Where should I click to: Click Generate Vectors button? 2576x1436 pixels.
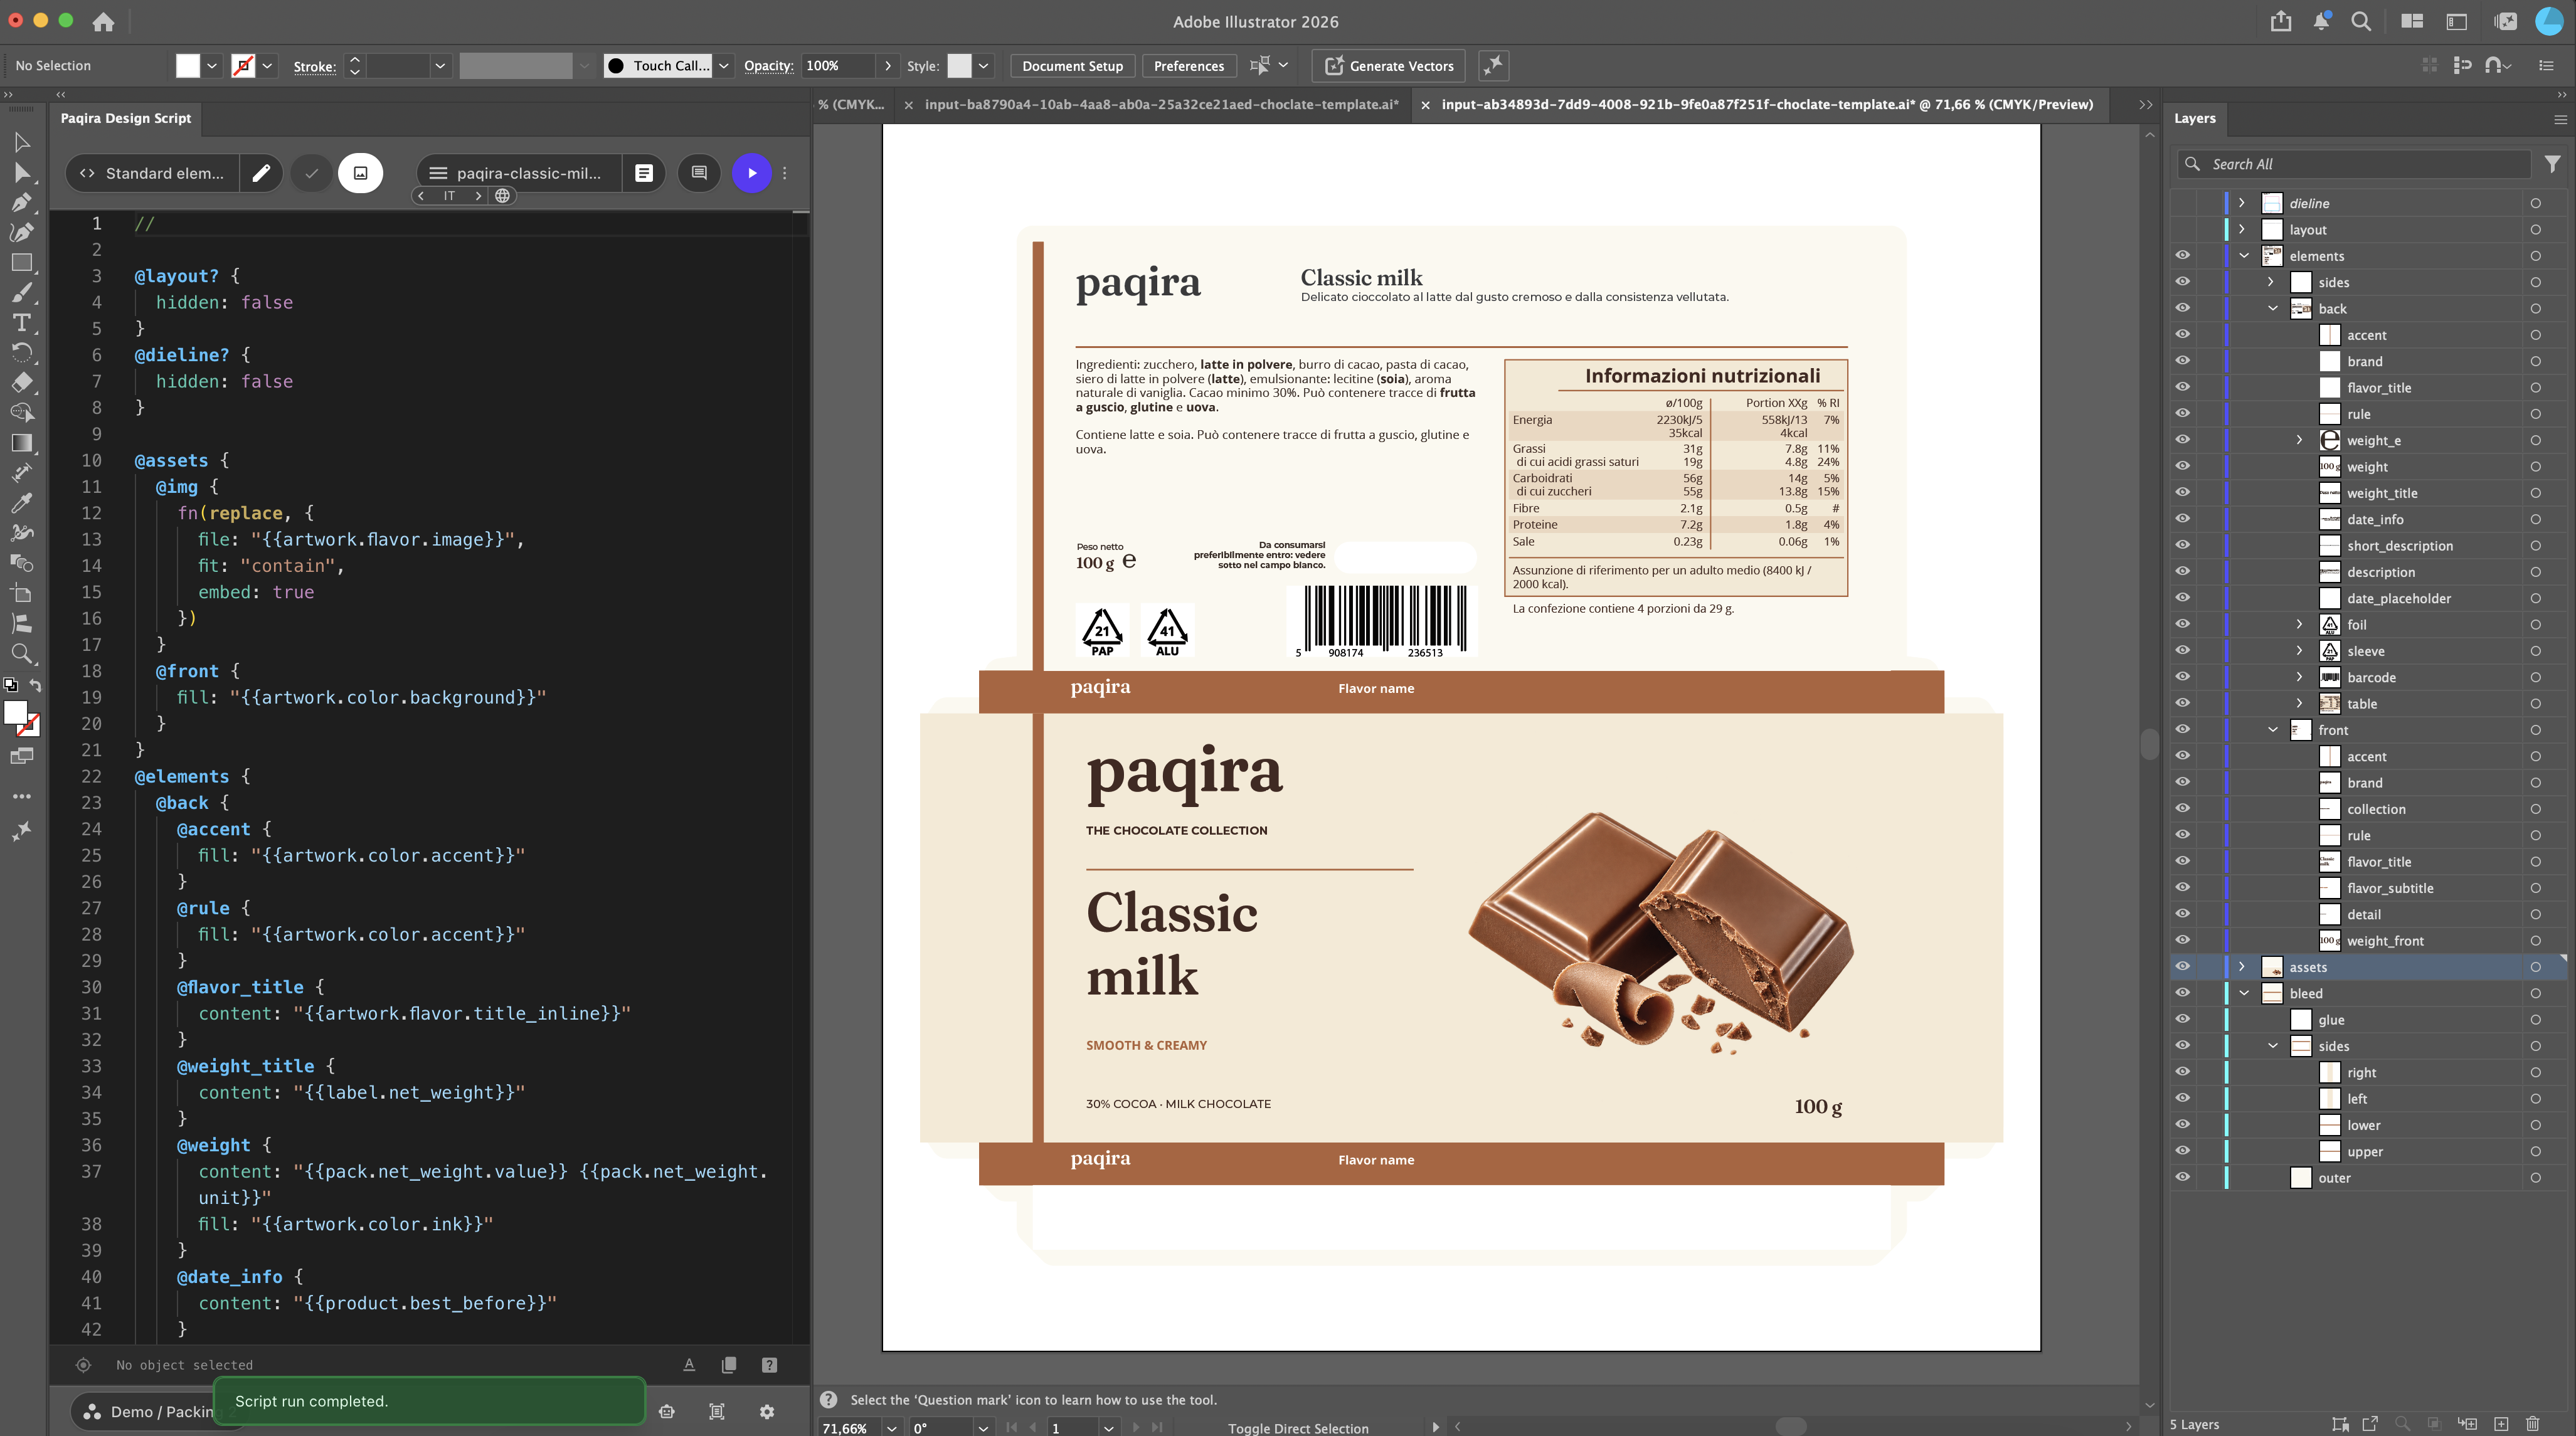tap(1389, 66)
